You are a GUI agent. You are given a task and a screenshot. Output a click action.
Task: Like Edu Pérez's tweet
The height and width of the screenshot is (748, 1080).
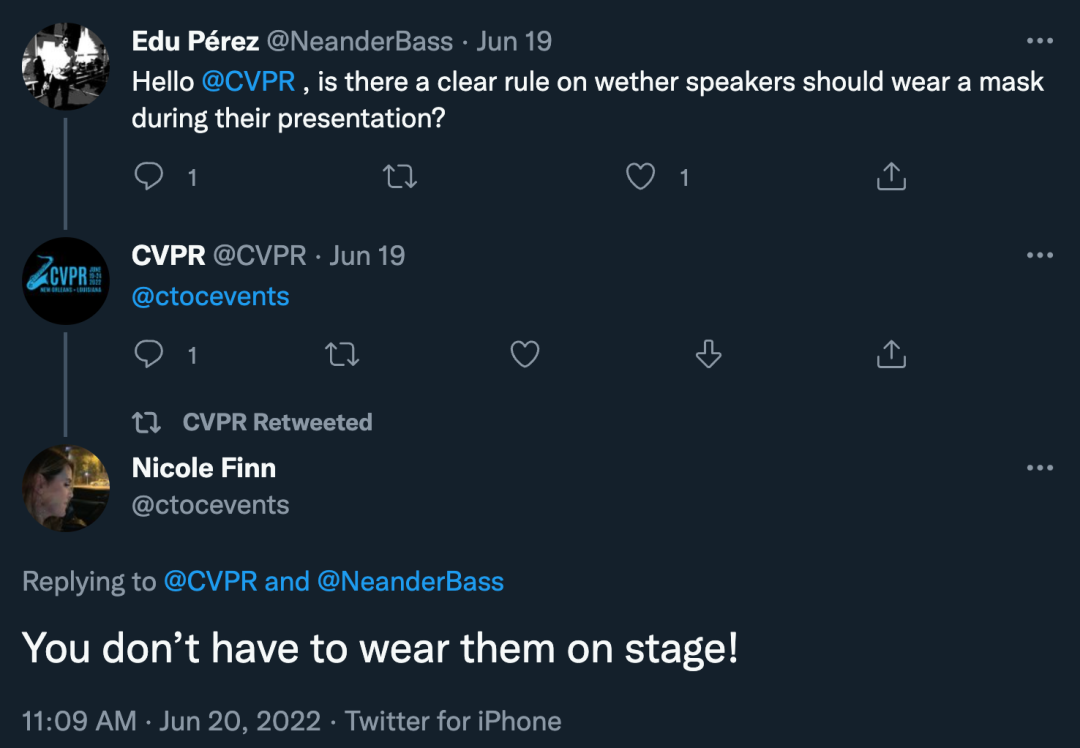(640, 177)
